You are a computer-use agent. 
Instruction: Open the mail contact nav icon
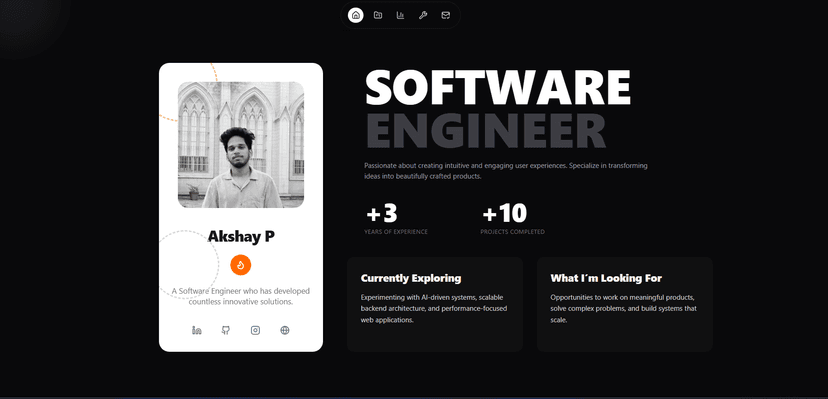[446, 15]
